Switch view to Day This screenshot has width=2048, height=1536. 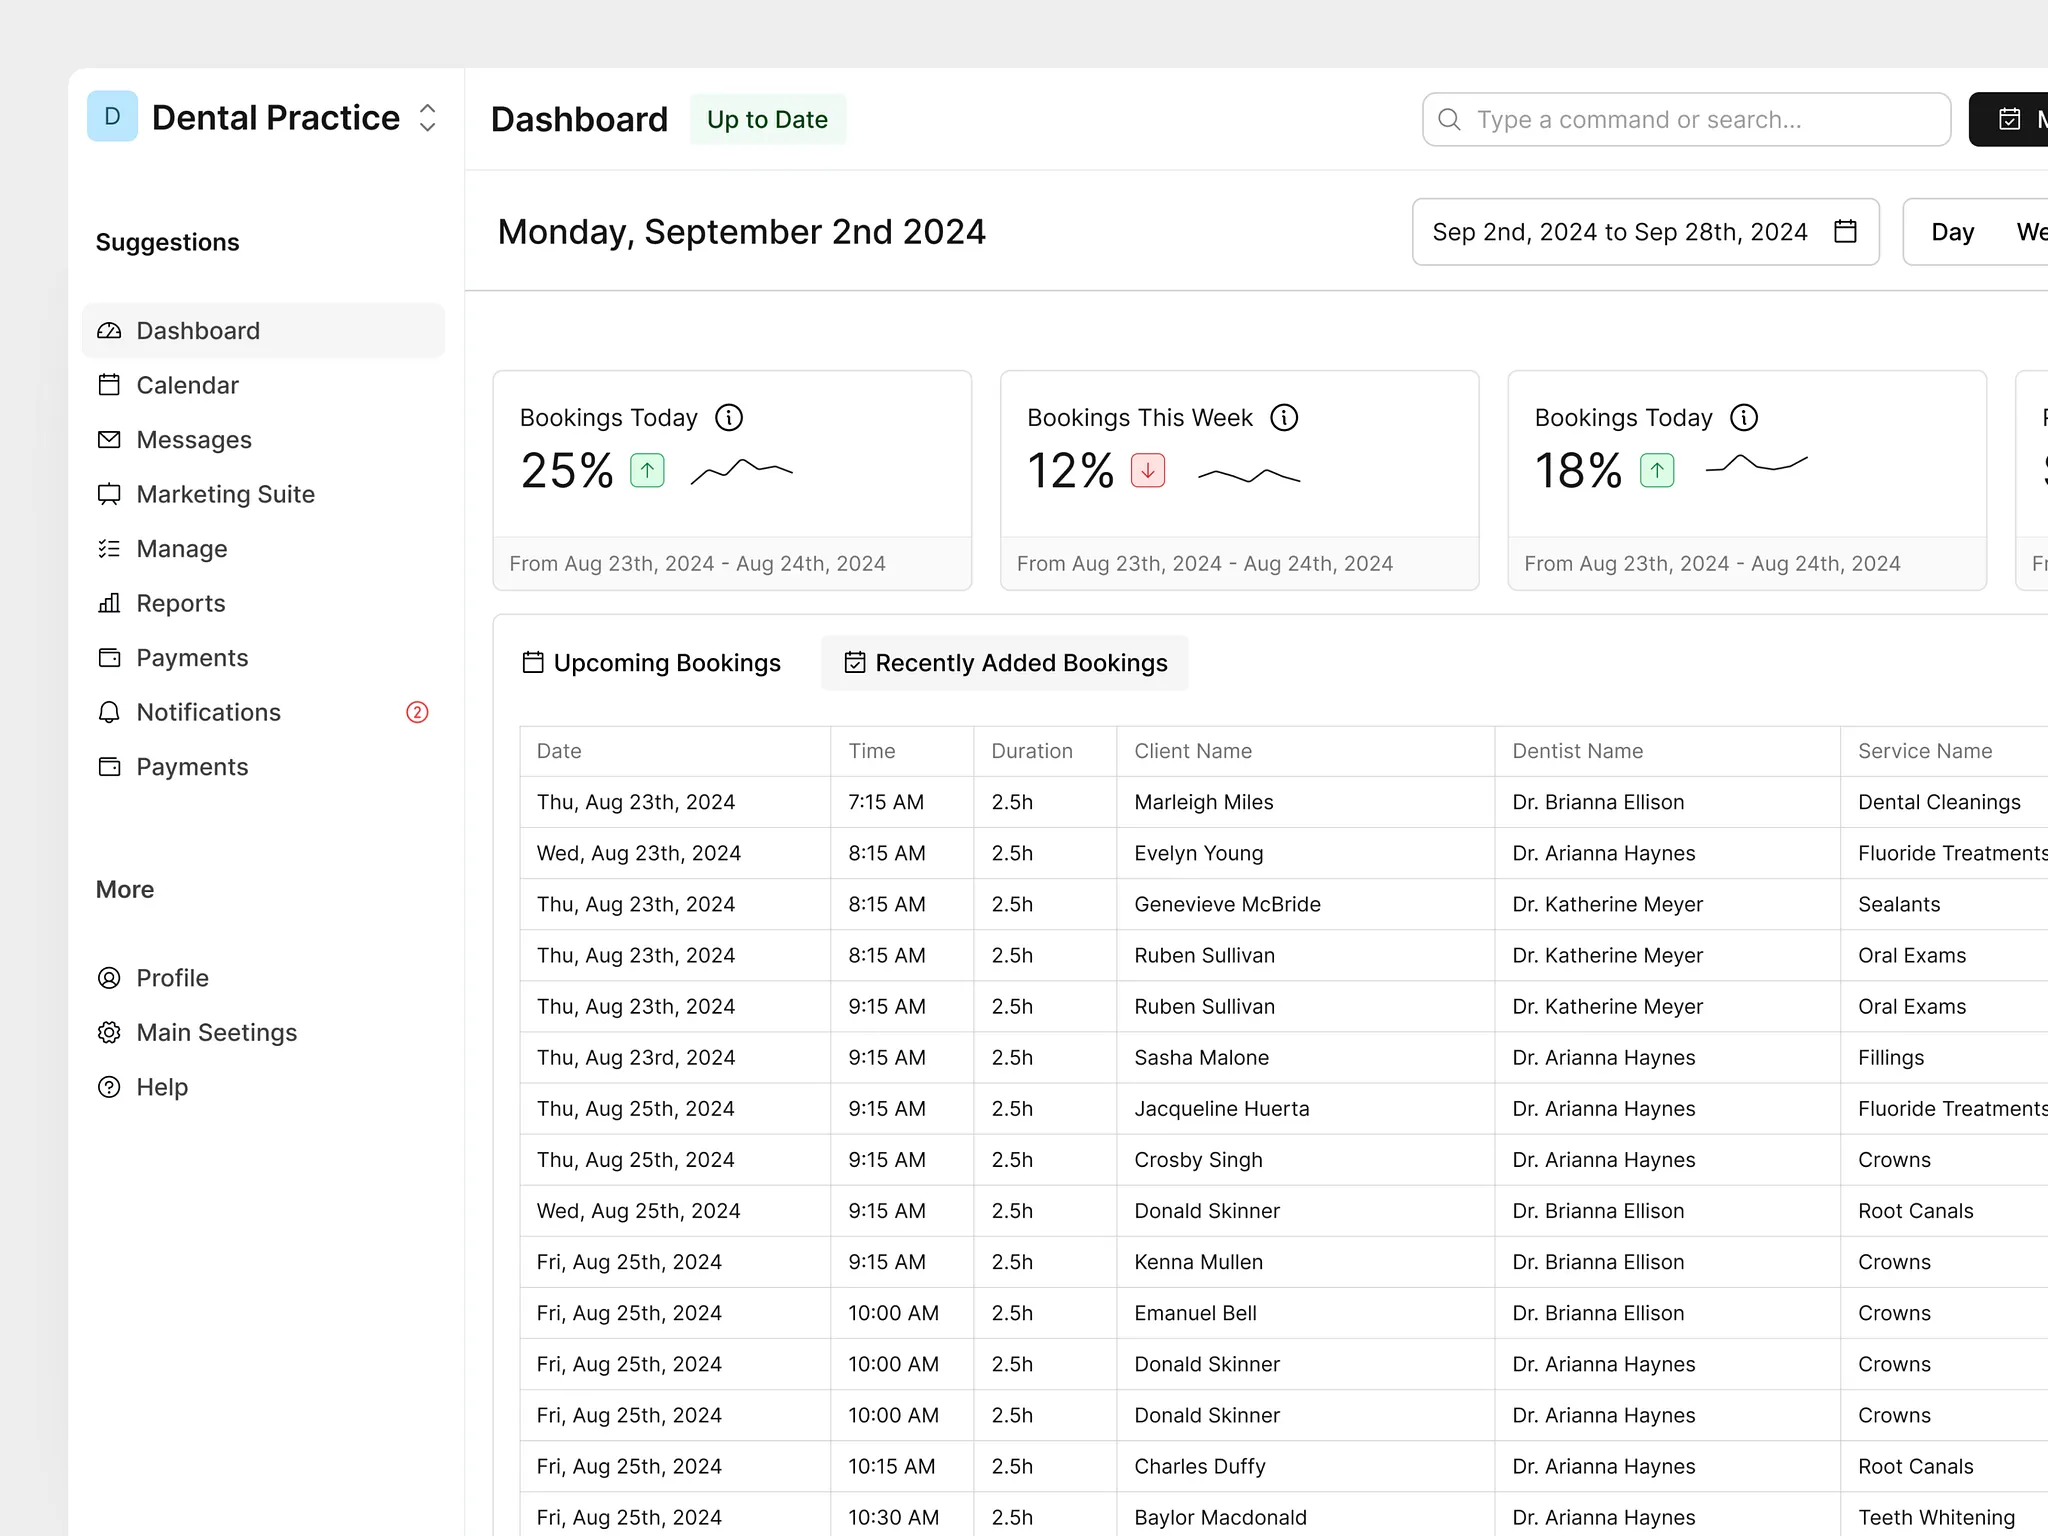click(1952, 232)
